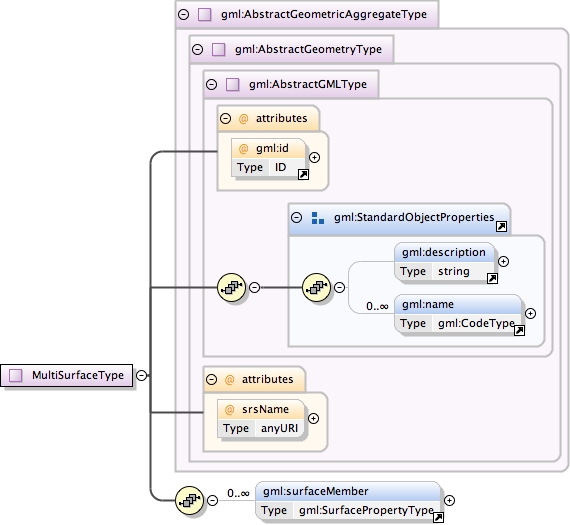Select the gml:description element box
570x525 pixels.
point(444,262)
